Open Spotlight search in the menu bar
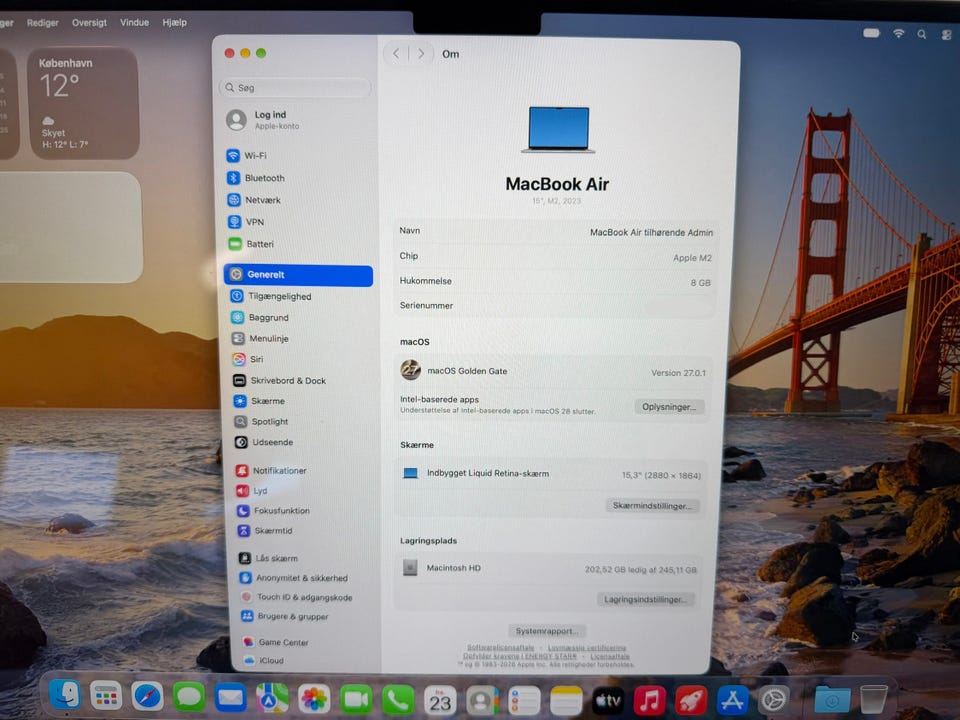This screenshot has width=960, height=720. [921, 34]
